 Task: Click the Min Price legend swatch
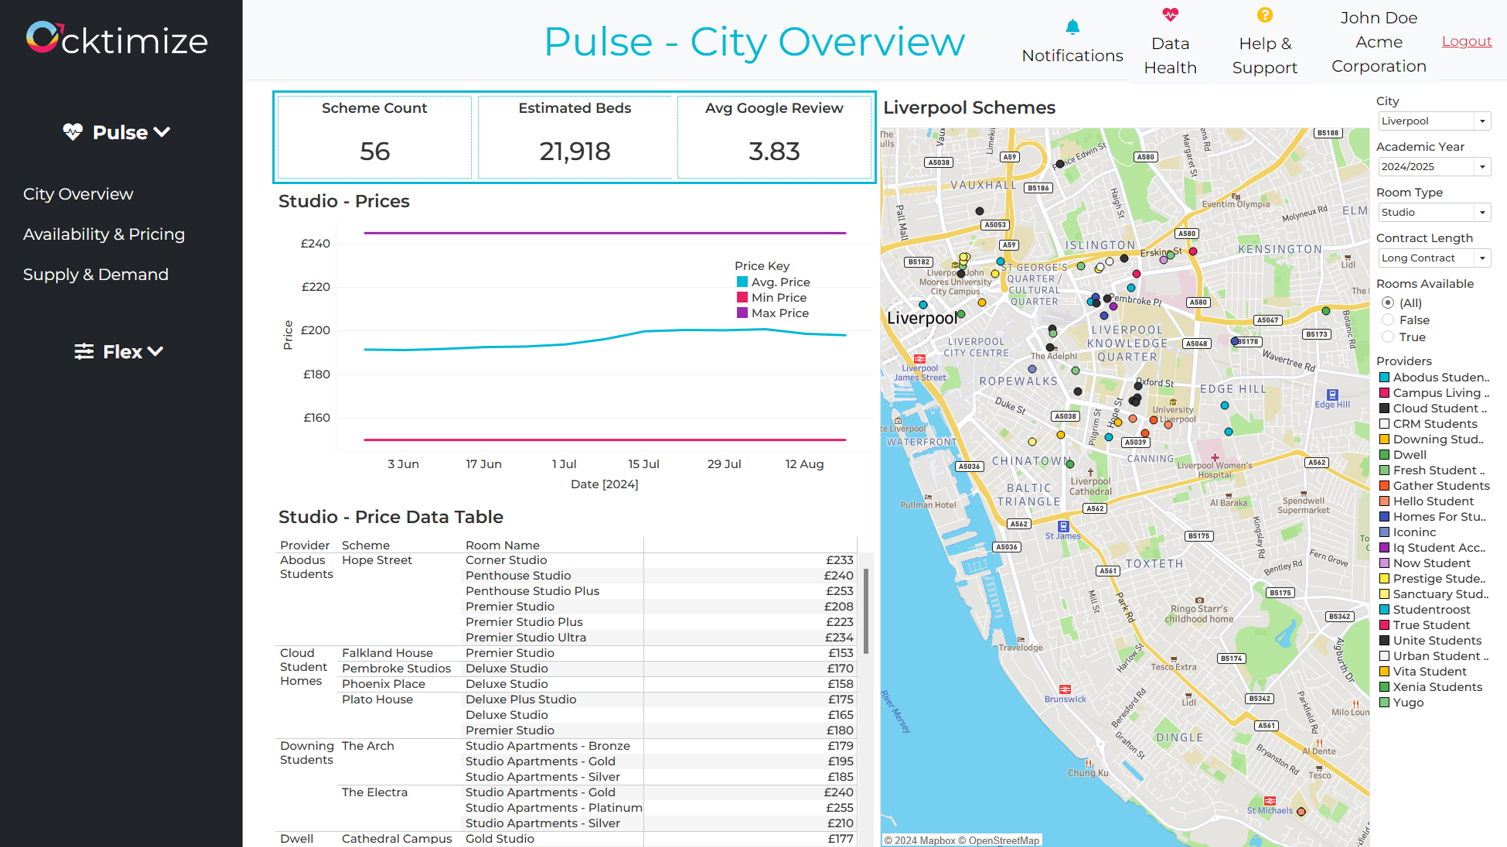tap(742, 298)
